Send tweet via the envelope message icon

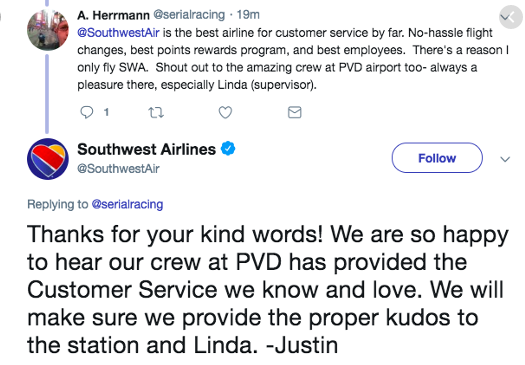click(295, 112)
